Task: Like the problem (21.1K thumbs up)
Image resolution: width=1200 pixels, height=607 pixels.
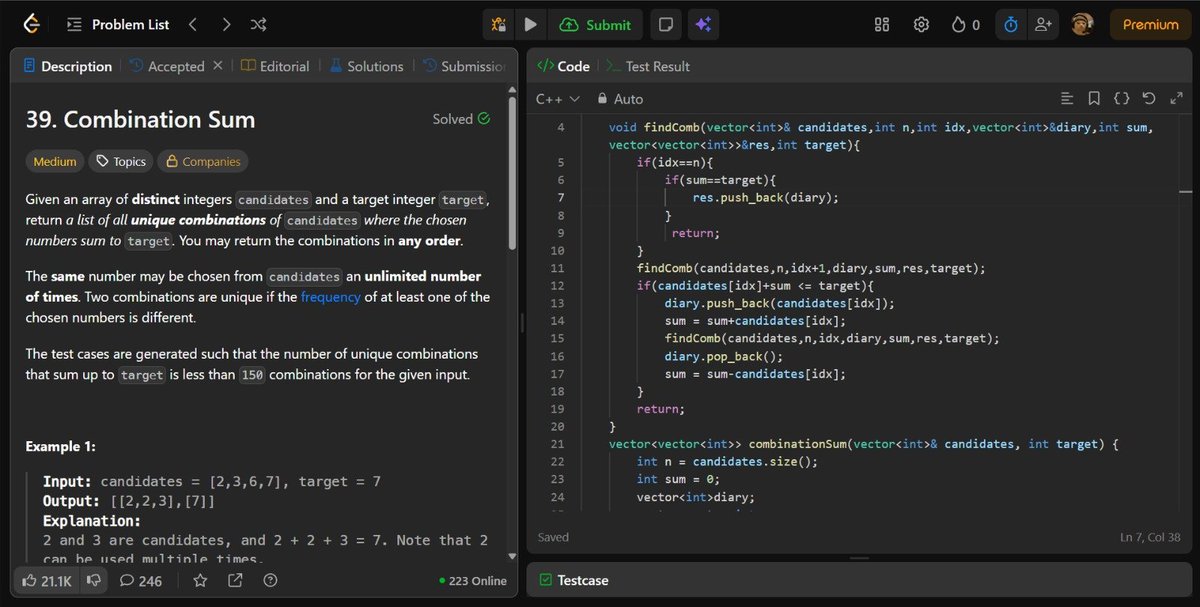Action: coord(46,580)
